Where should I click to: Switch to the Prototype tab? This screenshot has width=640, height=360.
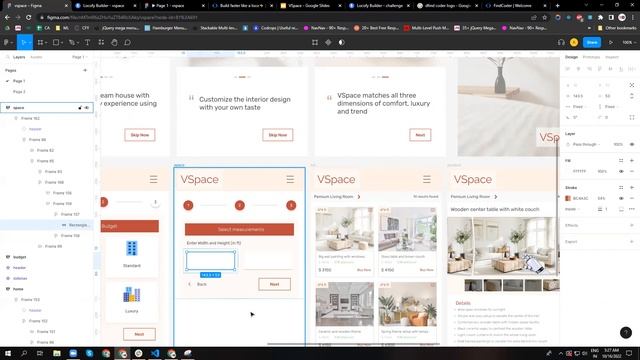point(591,57)
